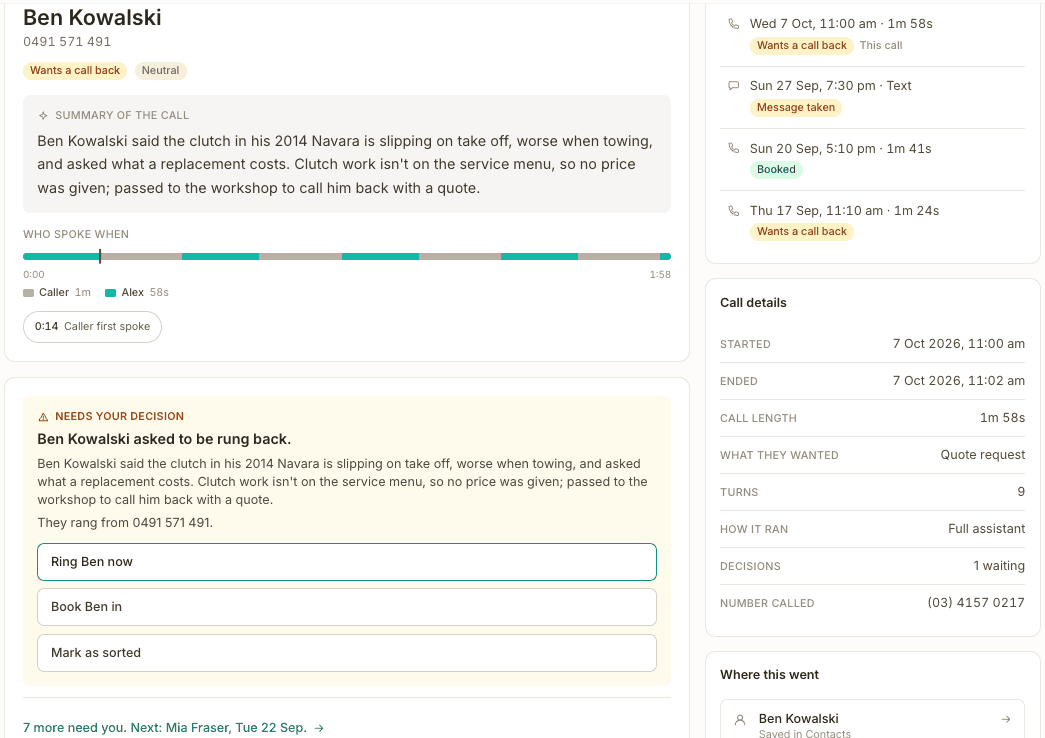Select the Ring Ben now option
The image size is (1045, 738).
coord(347,562)
